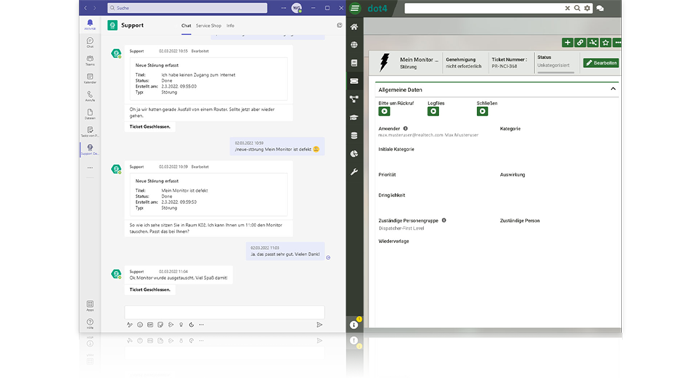Open wrench tools in dot4 sidebar
700x379 pixels.
[354, 172]
